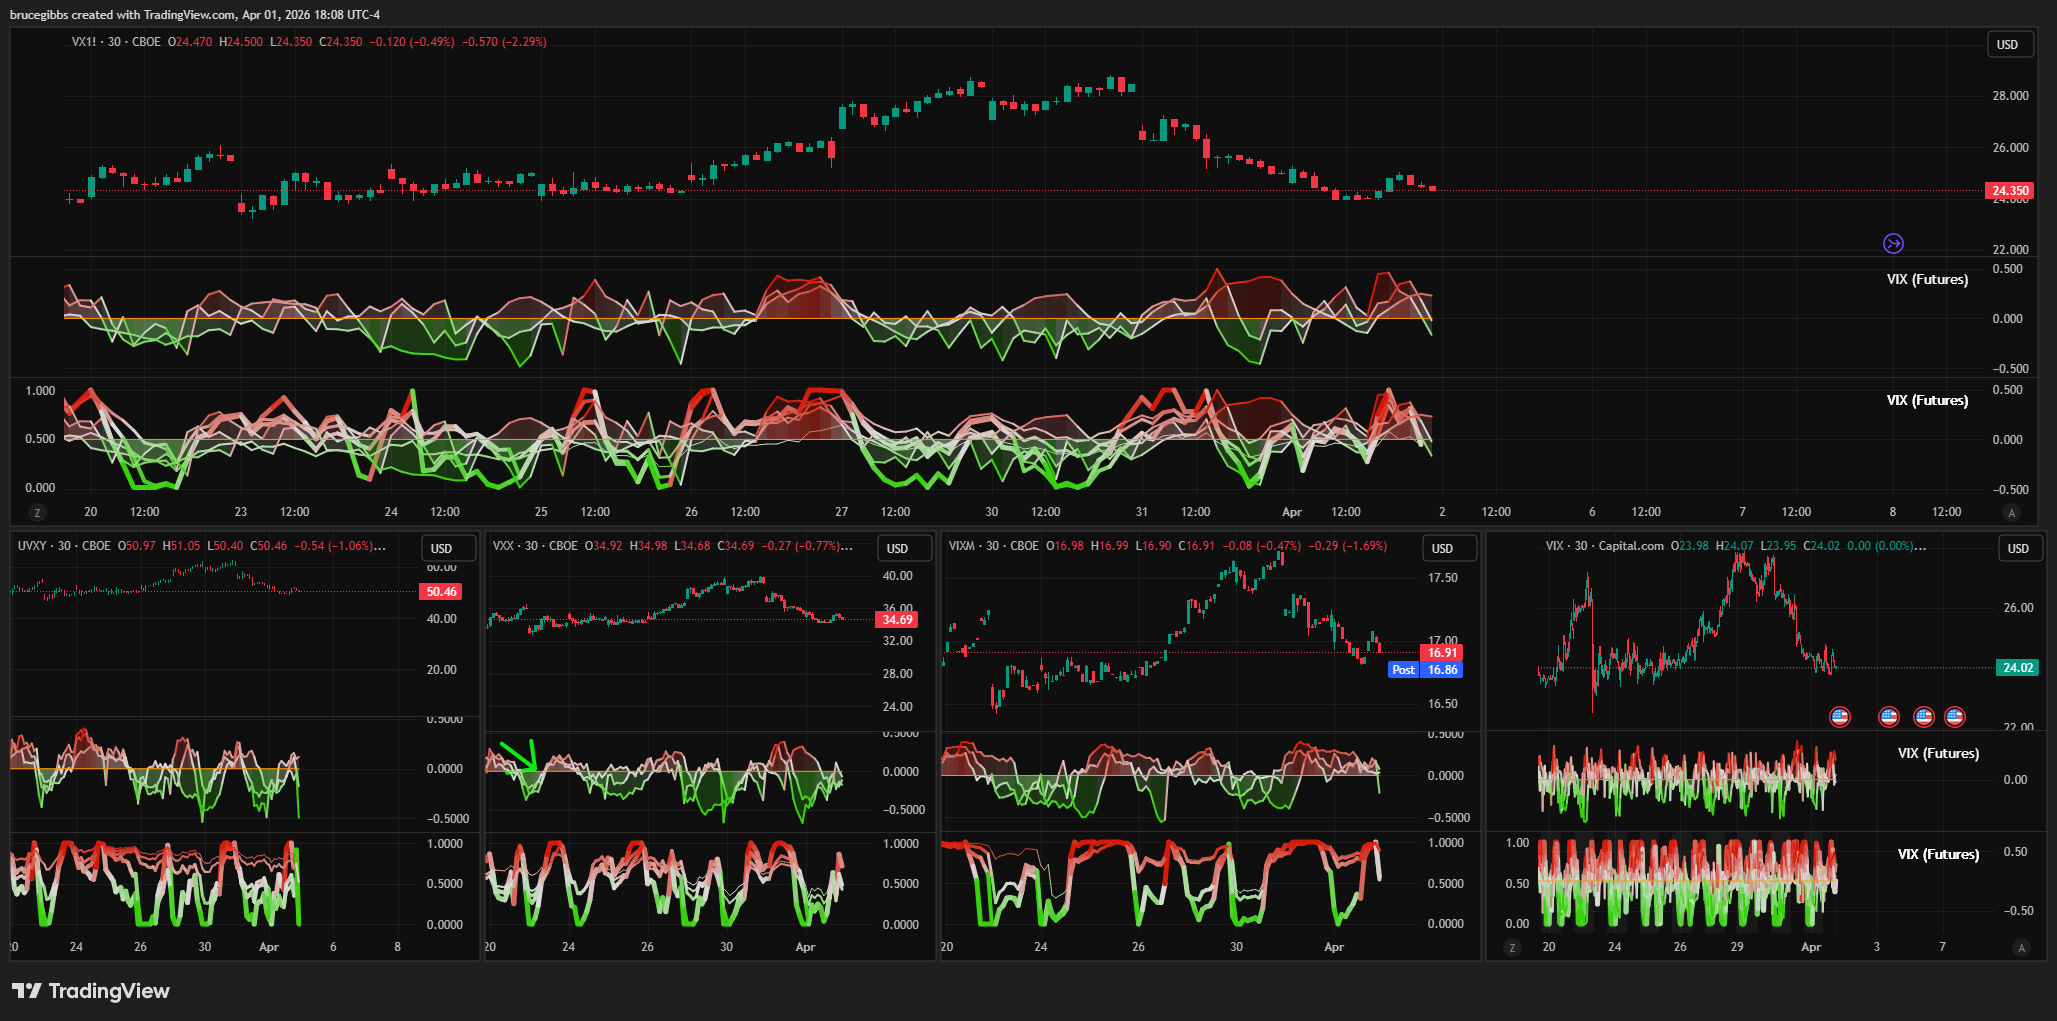The width and height of the screenshot is (2057, 1021).
Task: Click the second US flag event marker
Action: tap(1888, 716)
